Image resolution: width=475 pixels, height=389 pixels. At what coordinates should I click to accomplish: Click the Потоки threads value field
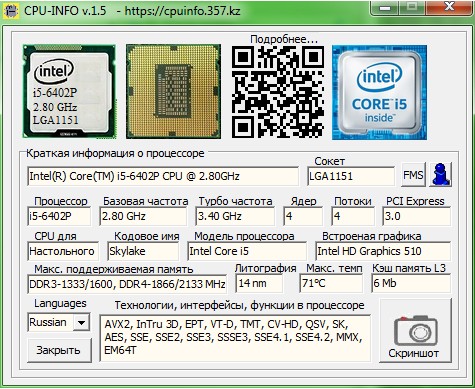(353, 216)
